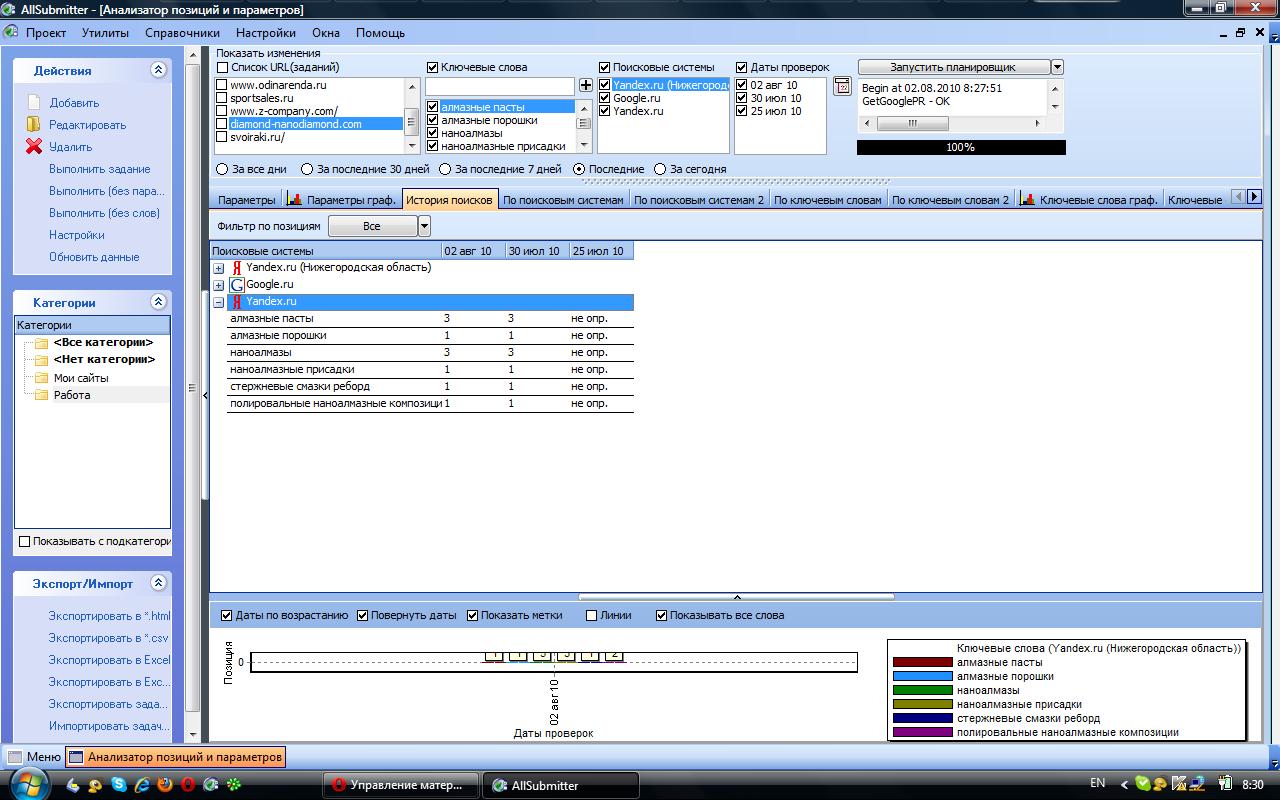
Task: Click the Skype status icon in system tray
Action: pyautogui.click(x=1143, y=784)
